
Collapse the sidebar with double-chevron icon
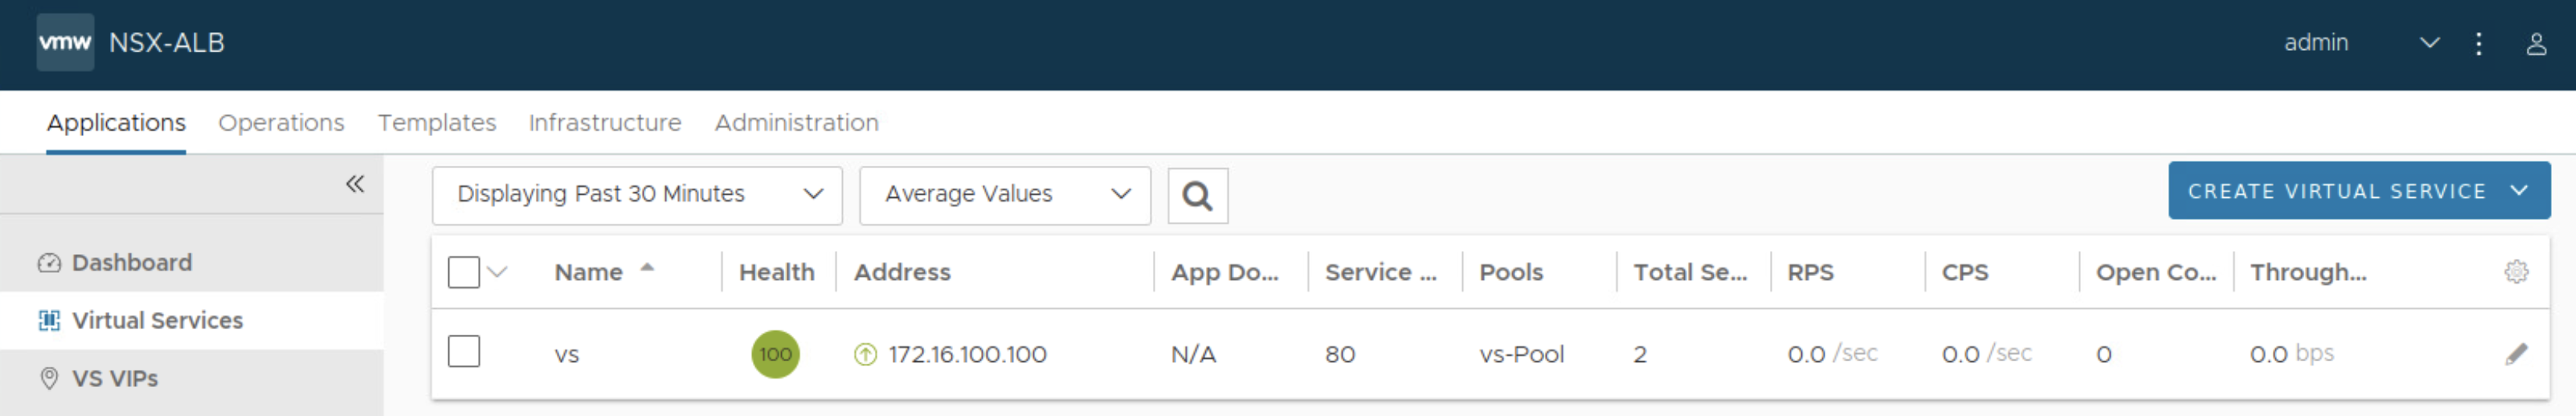point(355,184)
